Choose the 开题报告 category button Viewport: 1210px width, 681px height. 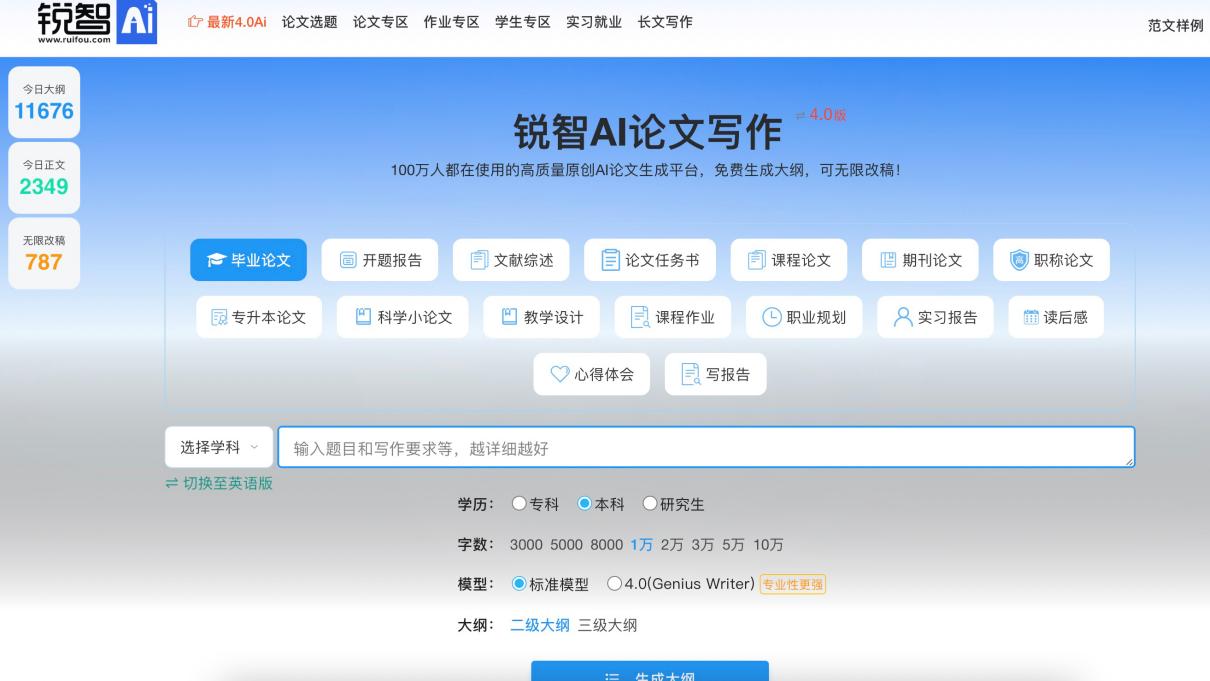(380, 260)
